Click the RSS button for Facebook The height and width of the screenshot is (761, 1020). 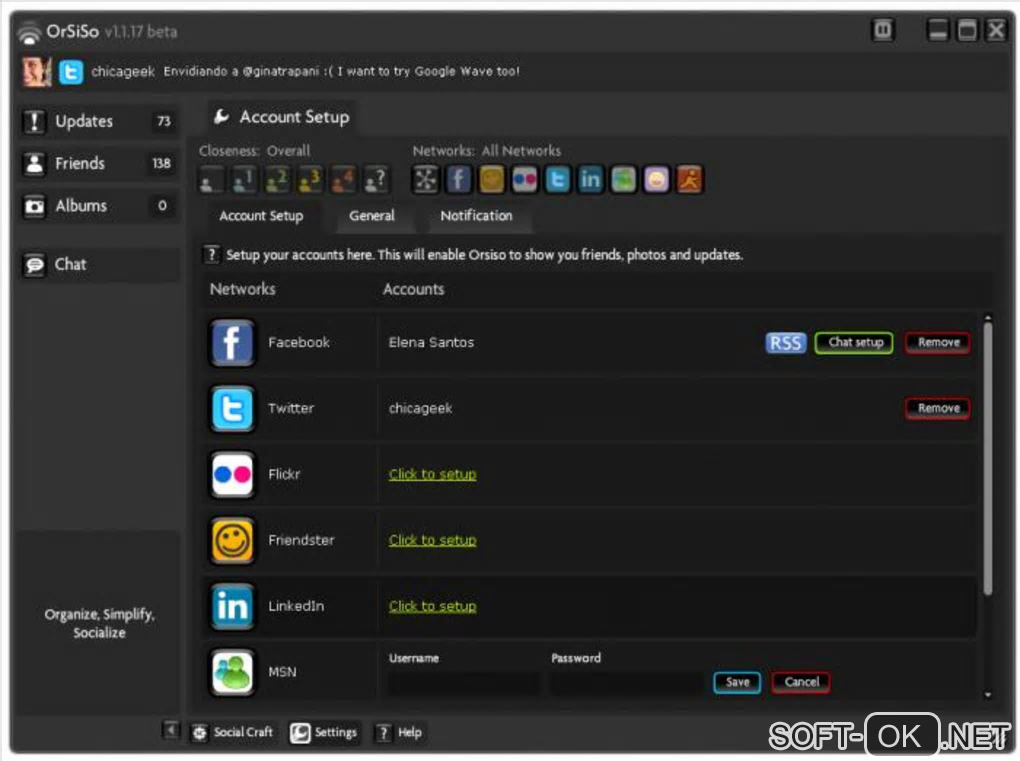click(785, 343)
